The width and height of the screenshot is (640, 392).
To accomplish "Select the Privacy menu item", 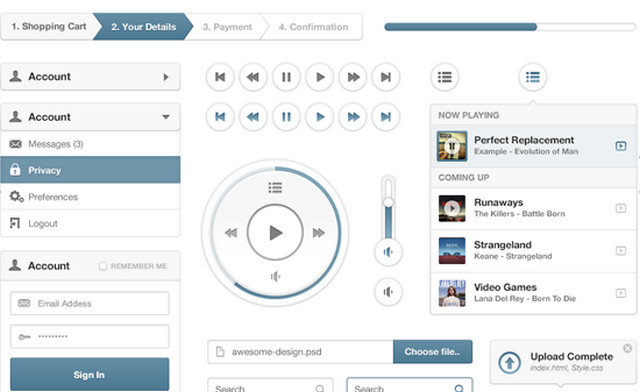I will click(90, 170).
